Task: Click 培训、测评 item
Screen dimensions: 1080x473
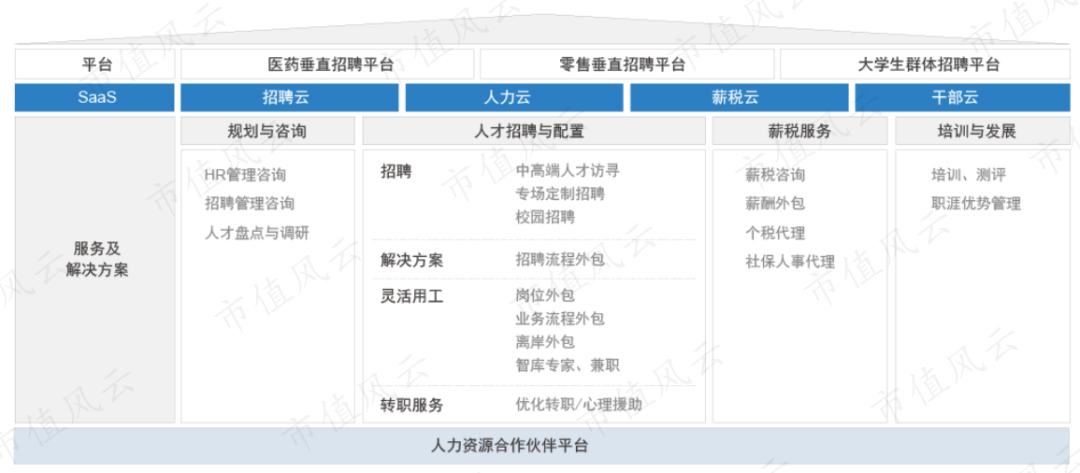Action: coord(968,175)
